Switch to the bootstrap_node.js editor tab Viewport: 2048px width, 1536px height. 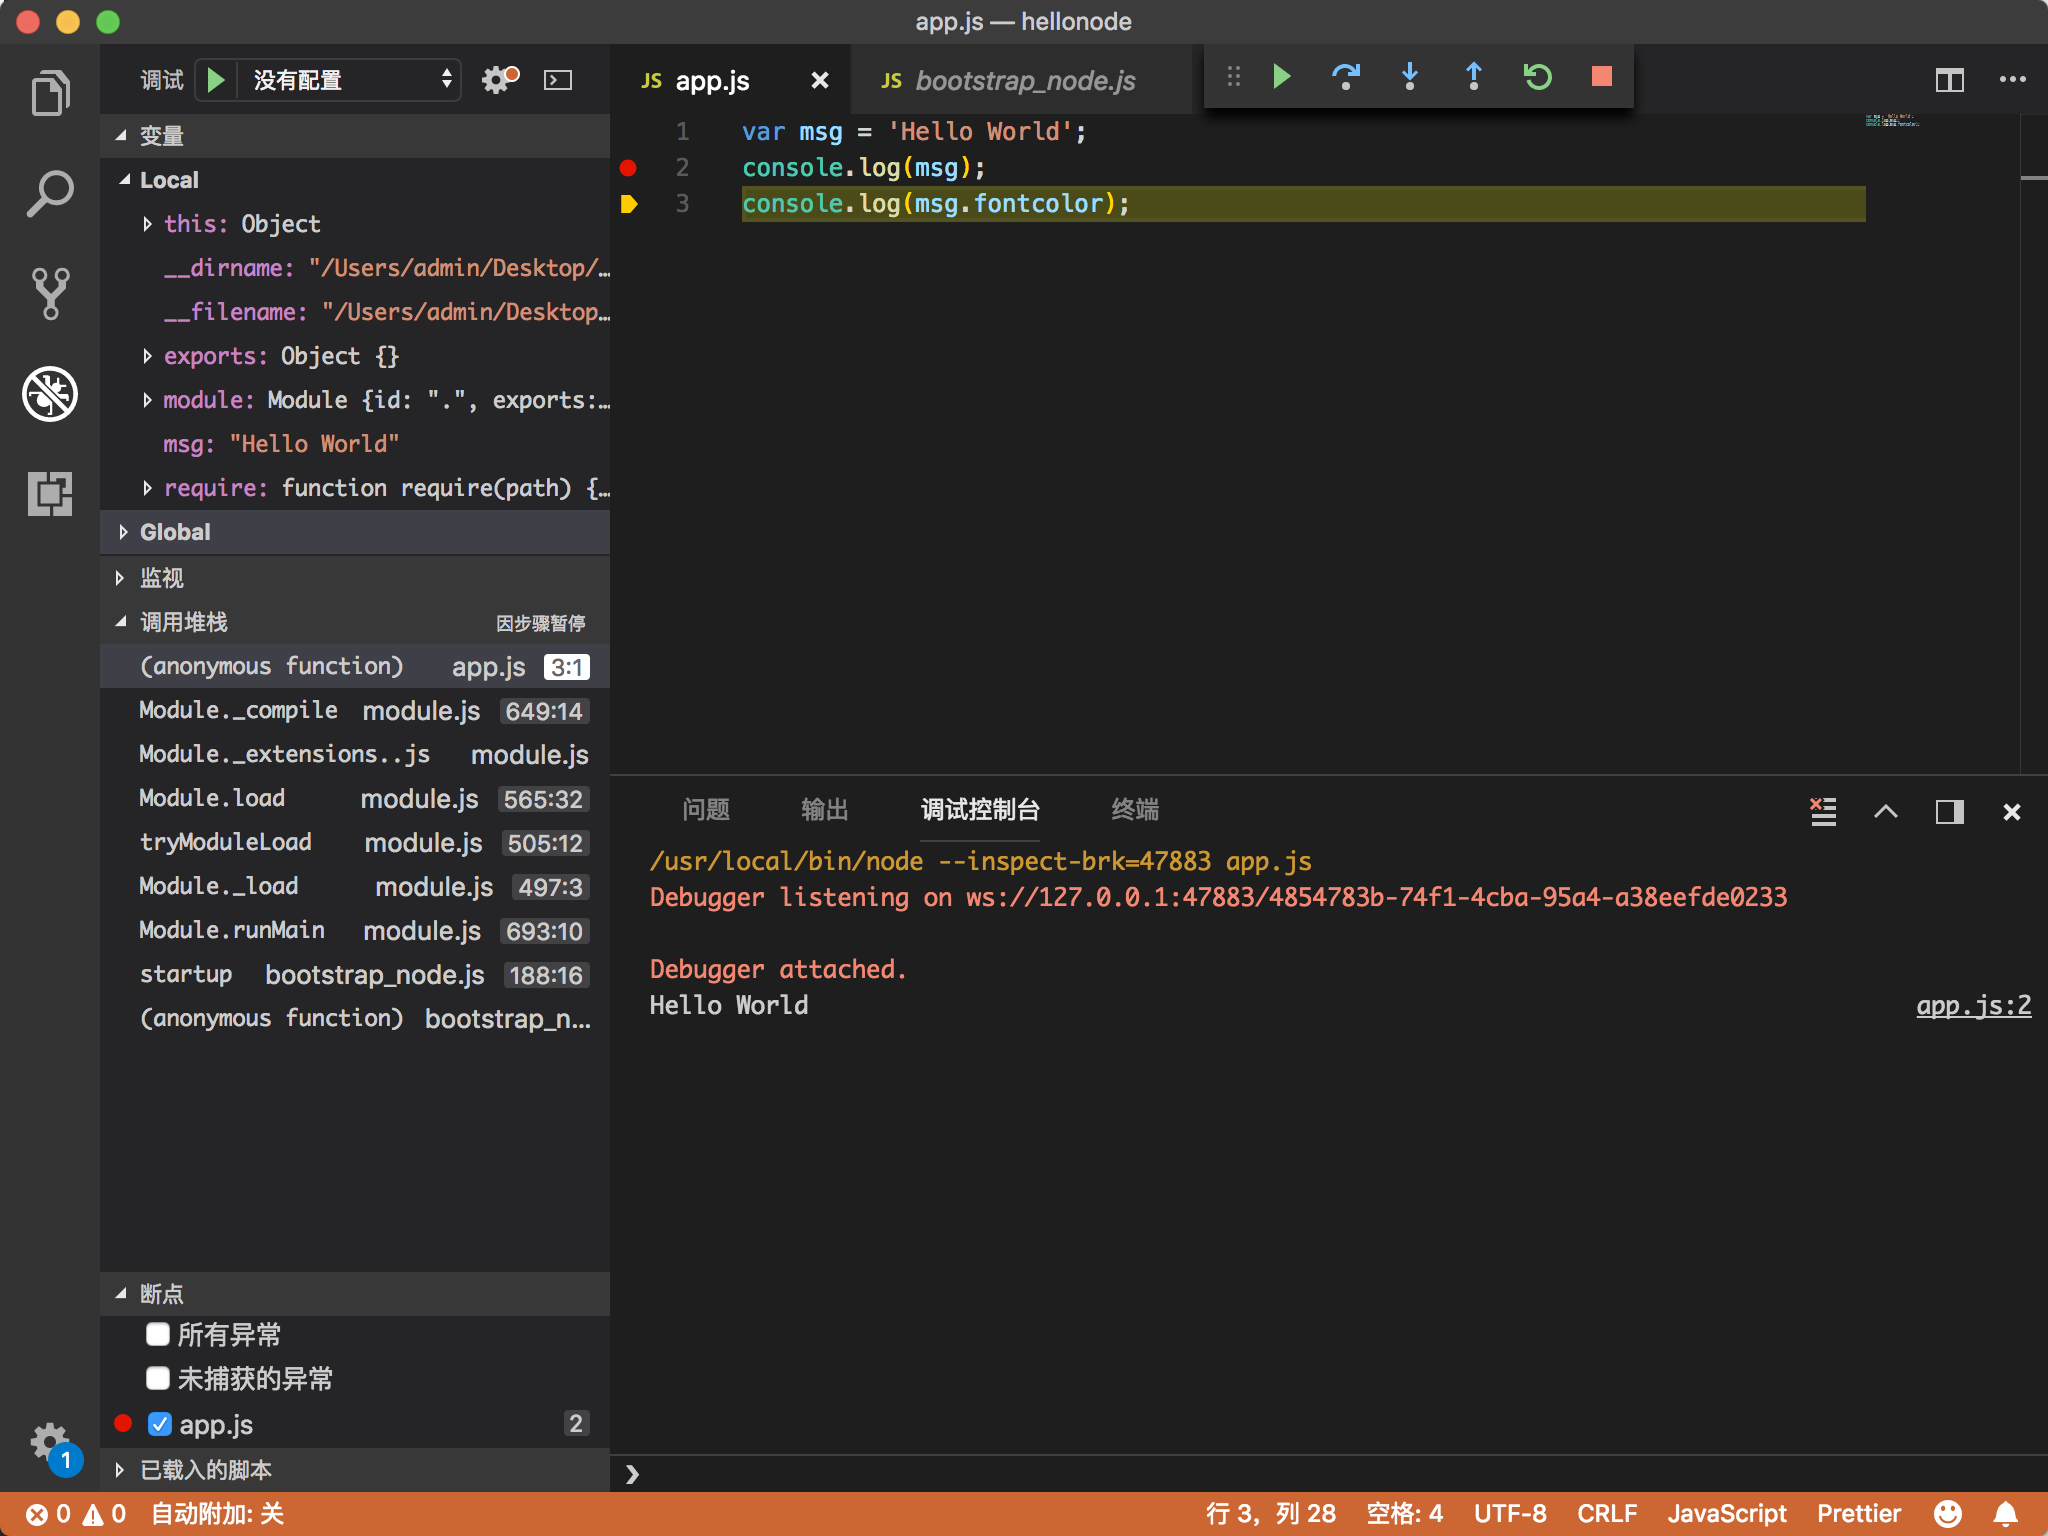click(x=1024, y=81)
